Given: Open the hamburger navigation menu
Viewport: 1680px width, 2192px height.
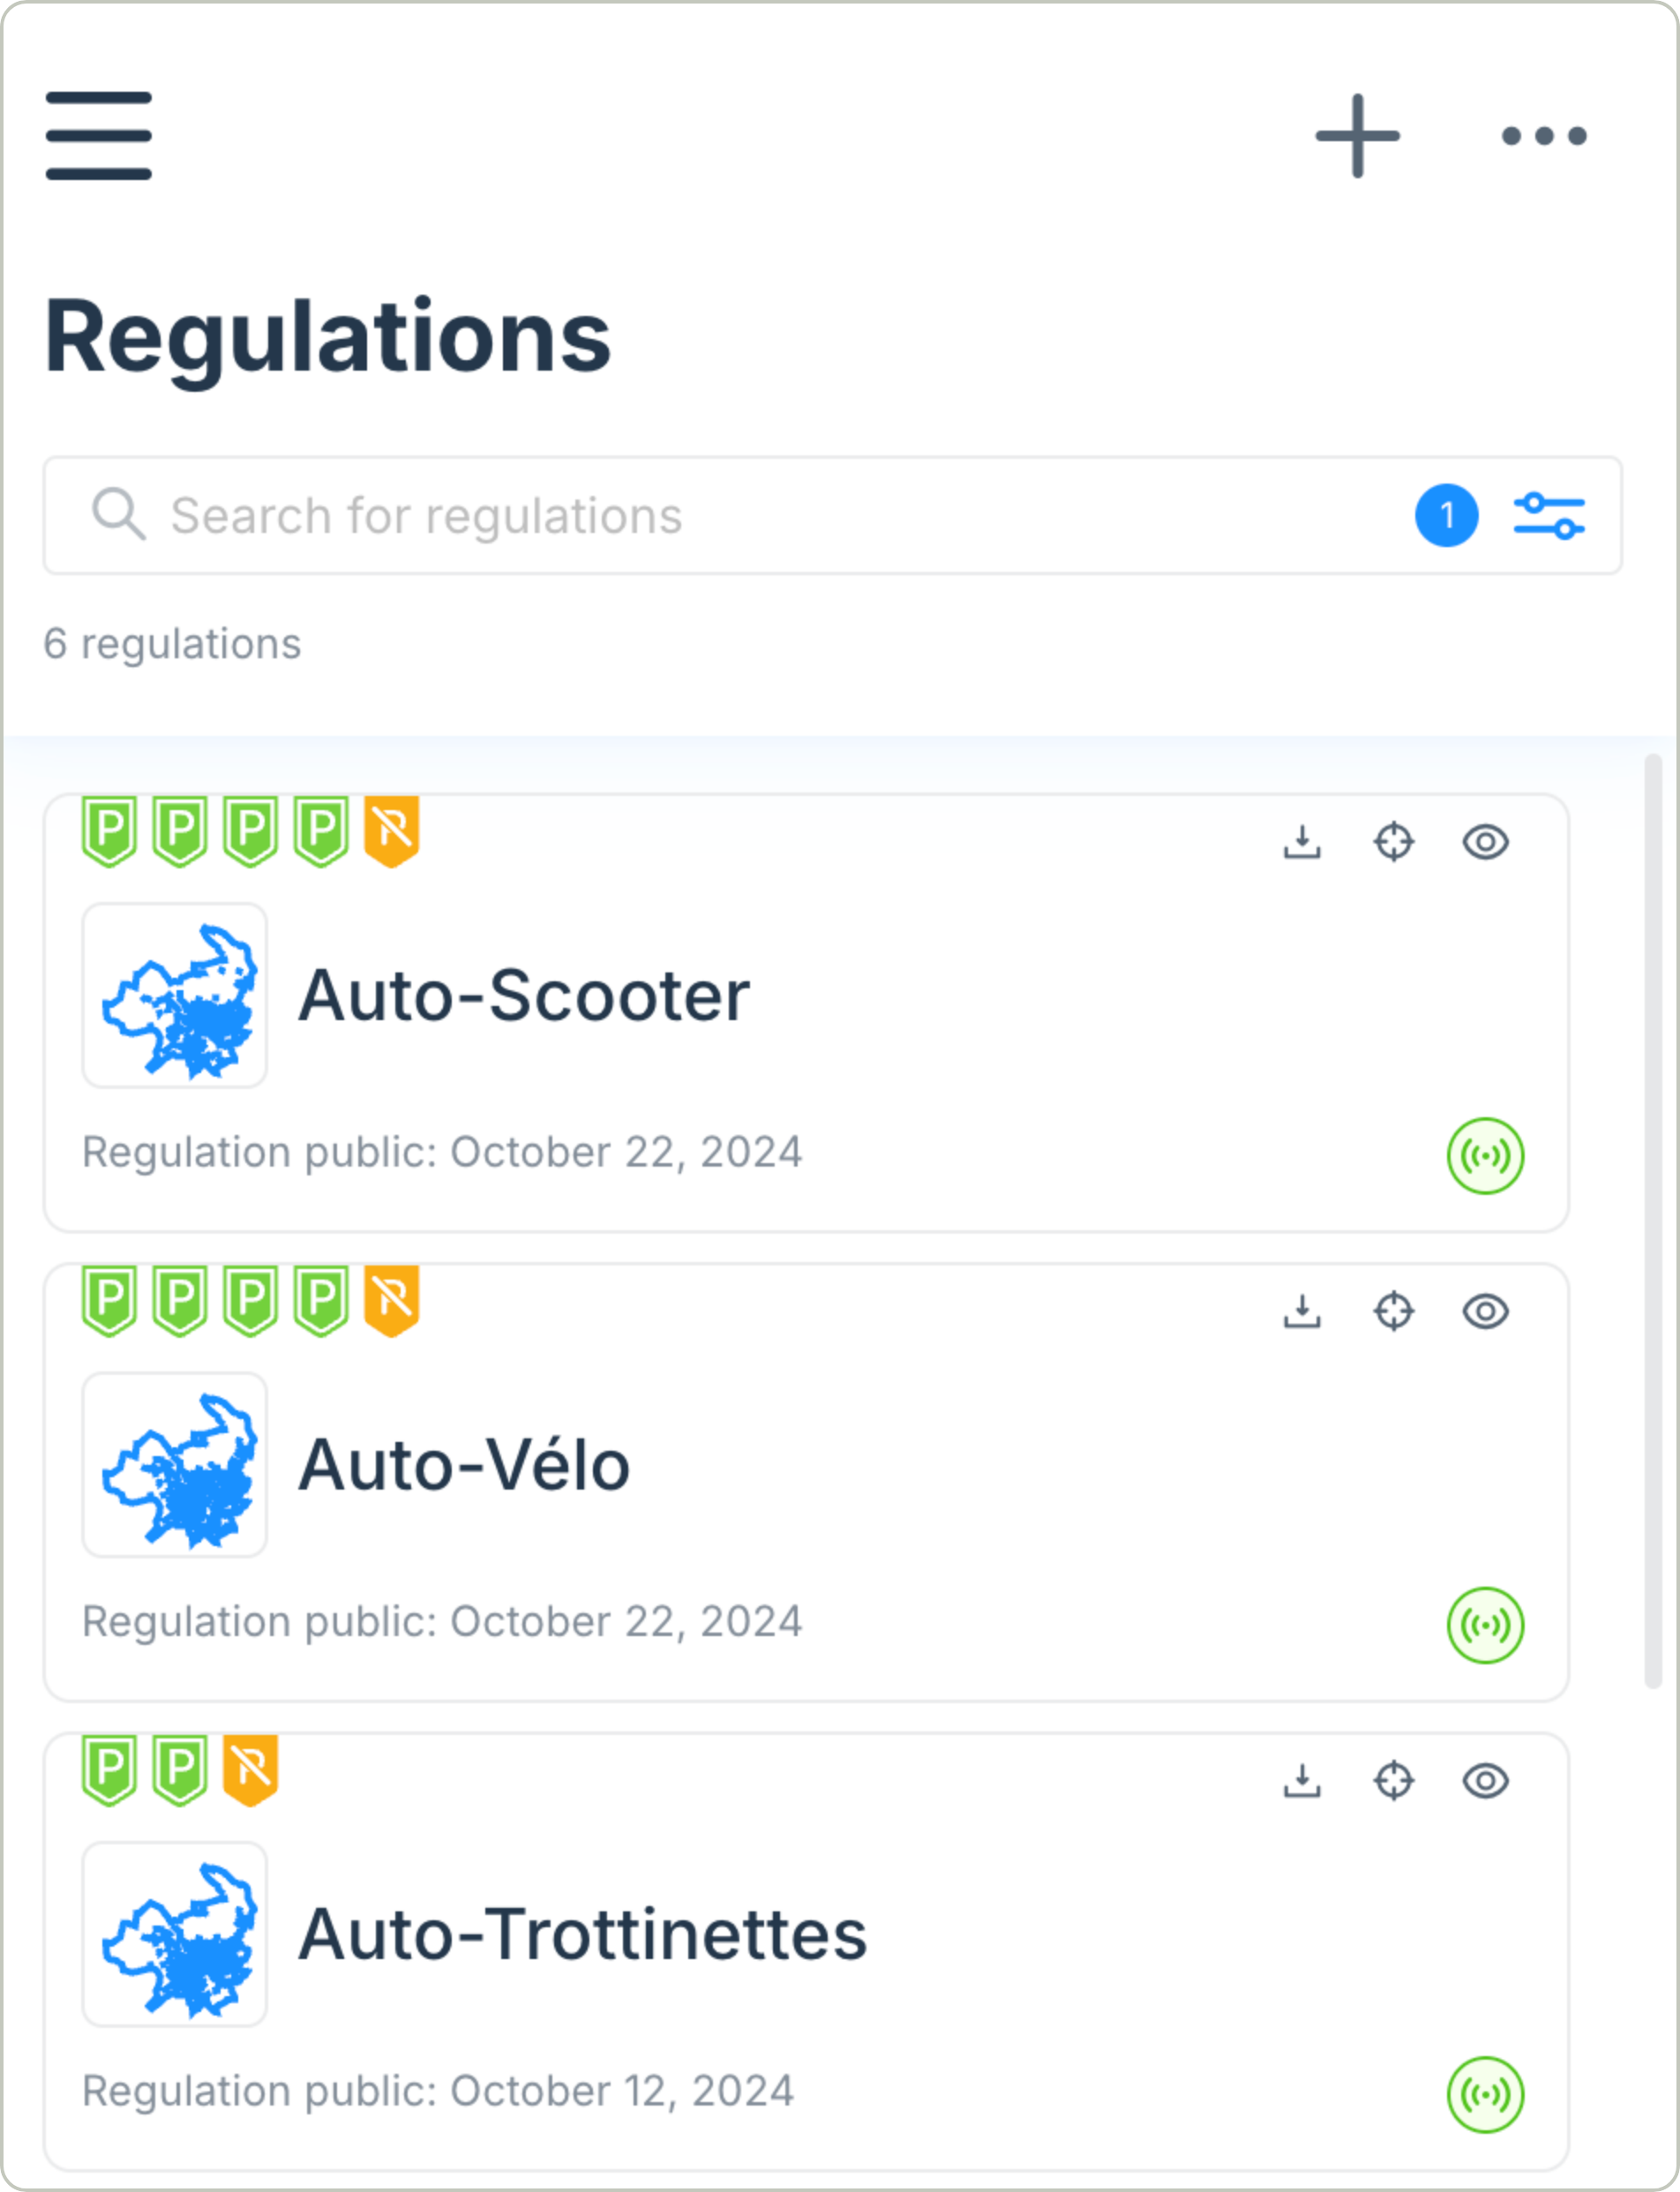Looking at the screenshot, I should (x=98, y=136).
